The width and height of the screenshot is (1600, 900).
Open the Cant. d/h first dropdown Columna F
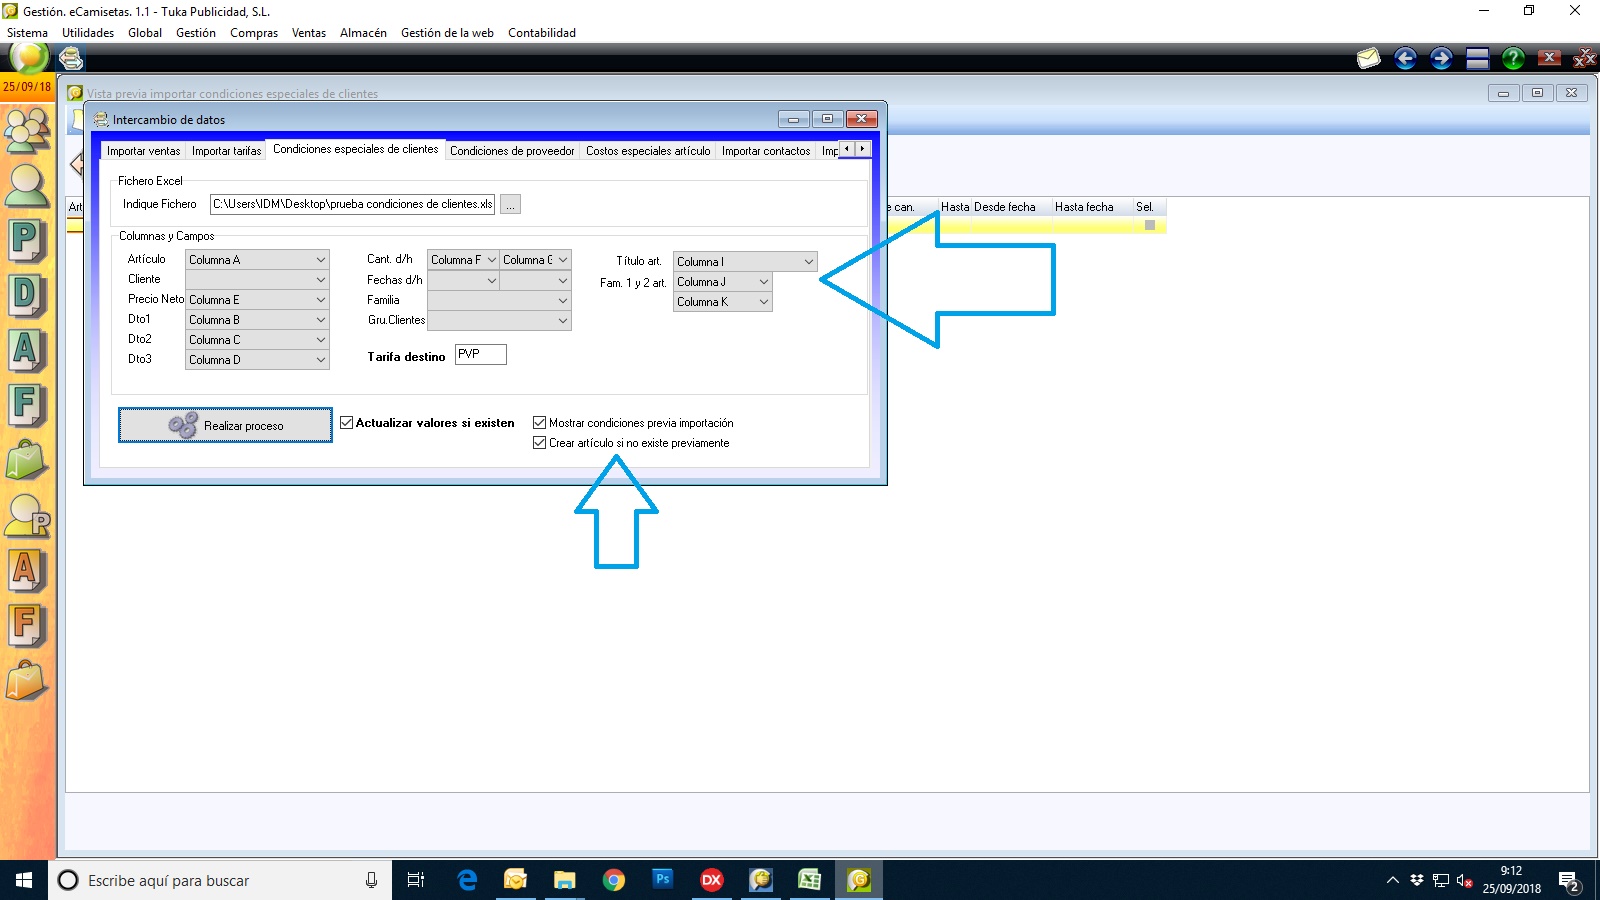tap(463, 260)
